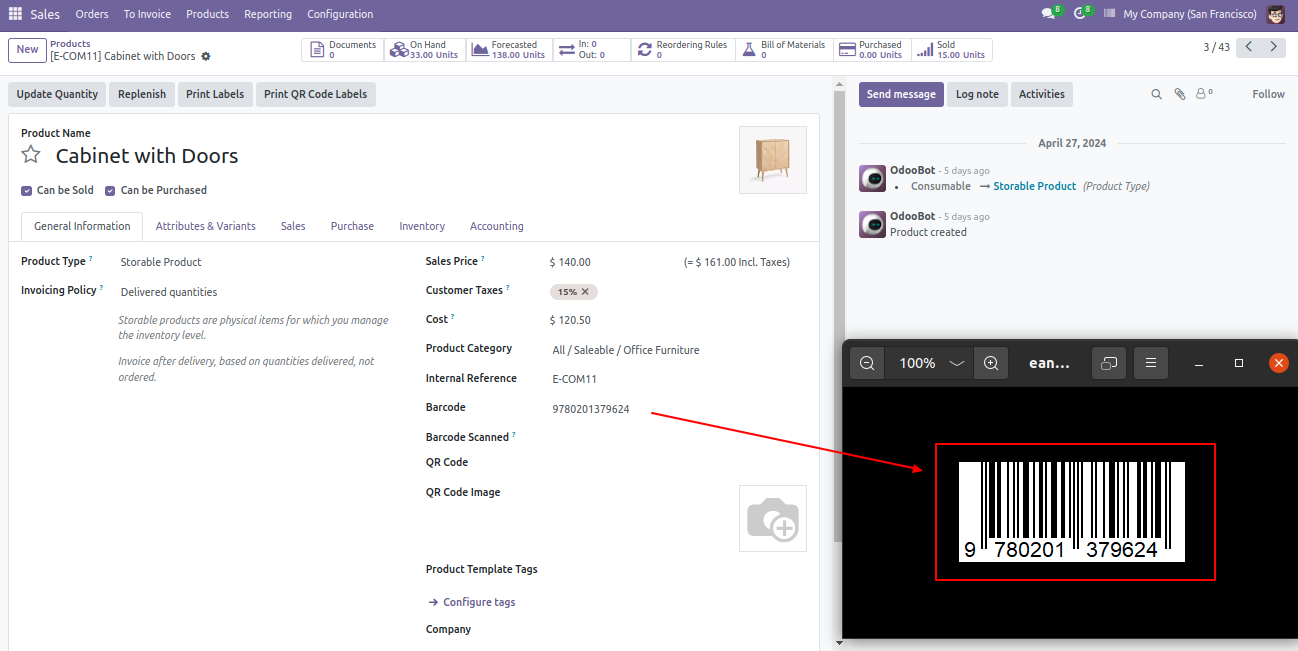
Task: Open Orders menu
Action: pyautogui.click(x=92, y=14)
